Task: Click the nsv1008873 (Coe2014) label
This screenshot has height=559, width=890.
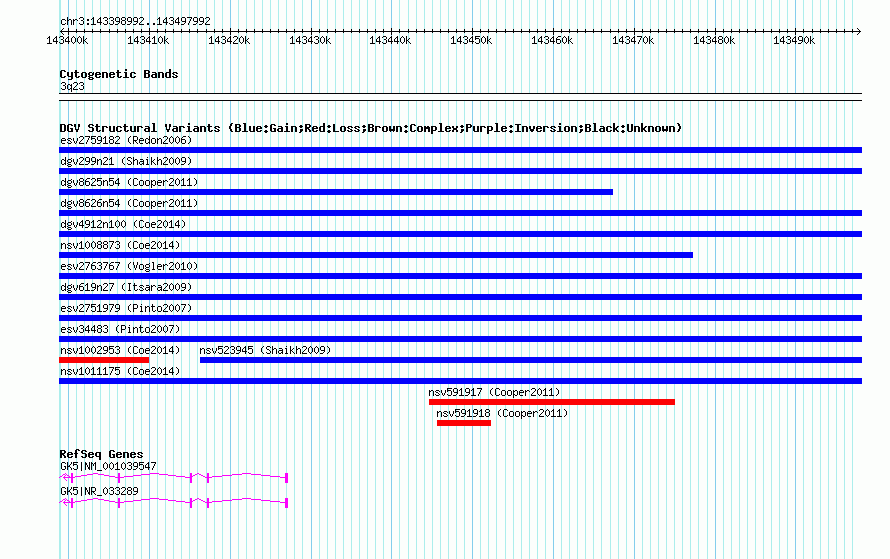Action: click(x=120, y=245)
